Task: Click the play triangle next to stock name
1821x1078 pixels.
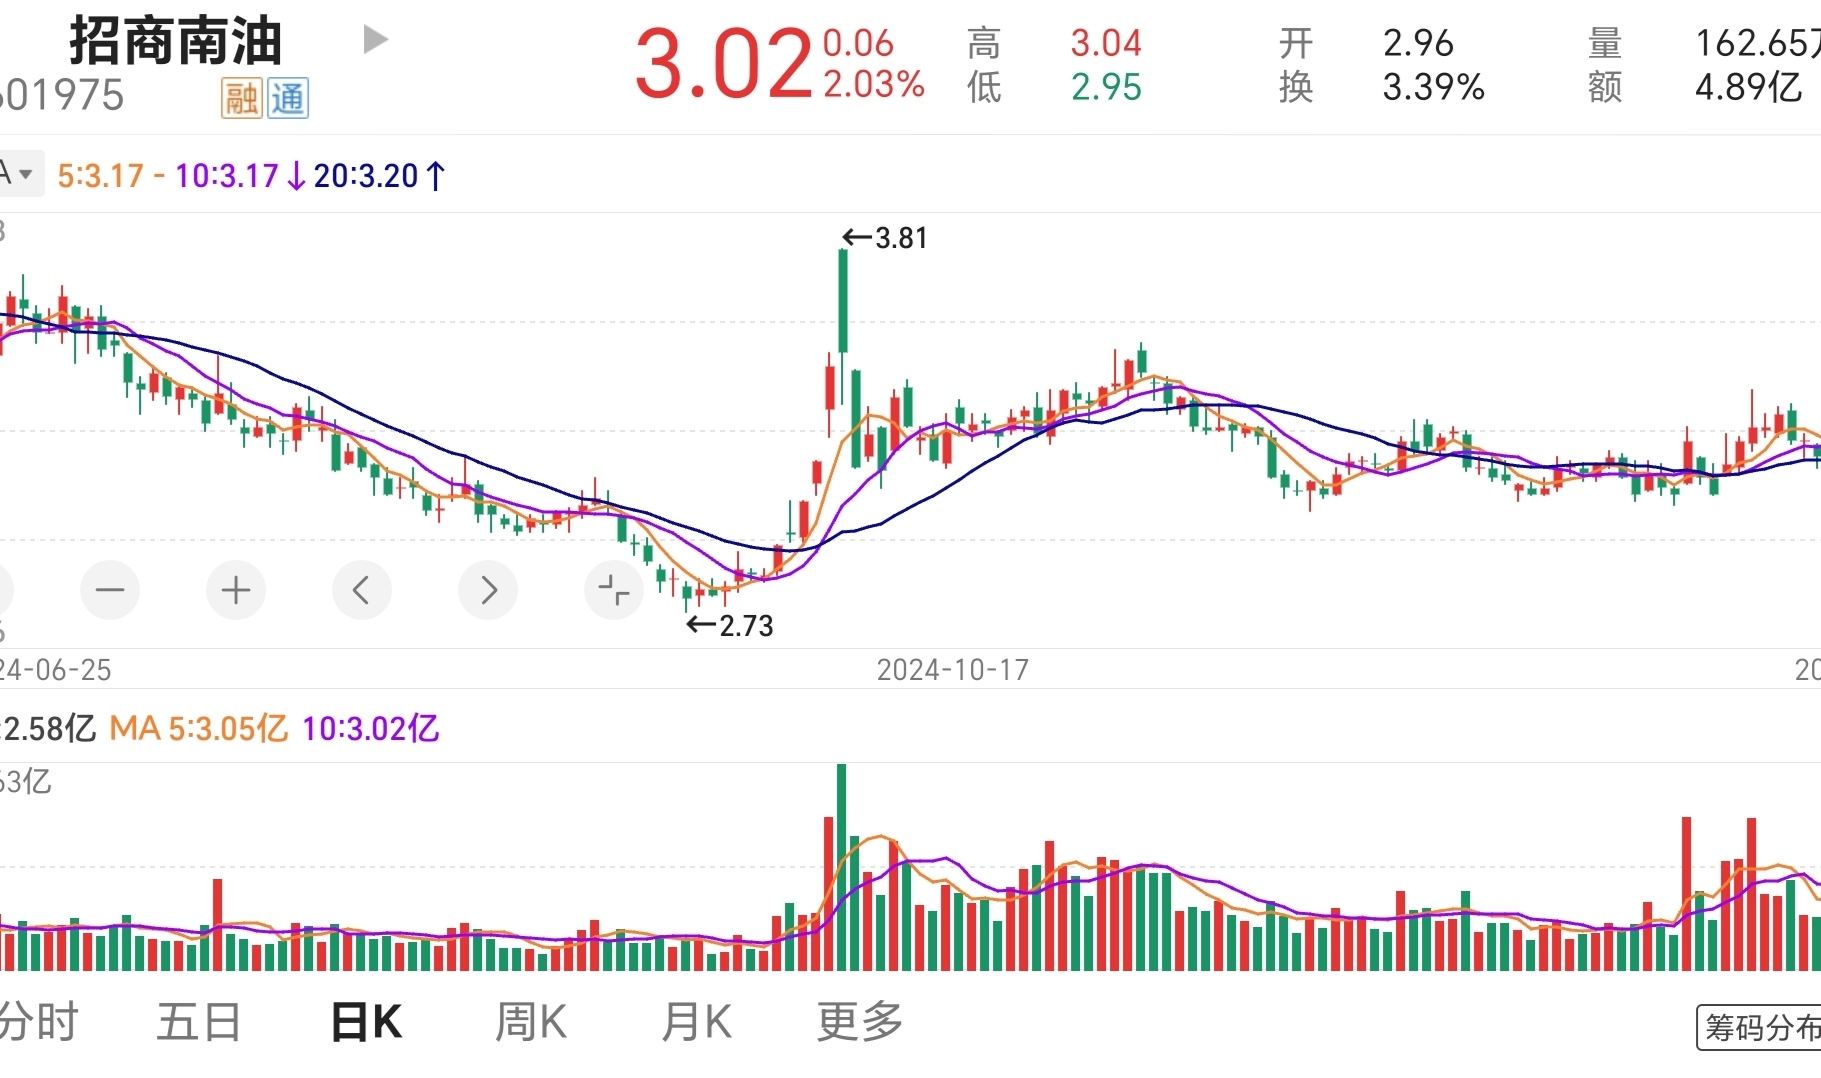Action: pos(375,40)
